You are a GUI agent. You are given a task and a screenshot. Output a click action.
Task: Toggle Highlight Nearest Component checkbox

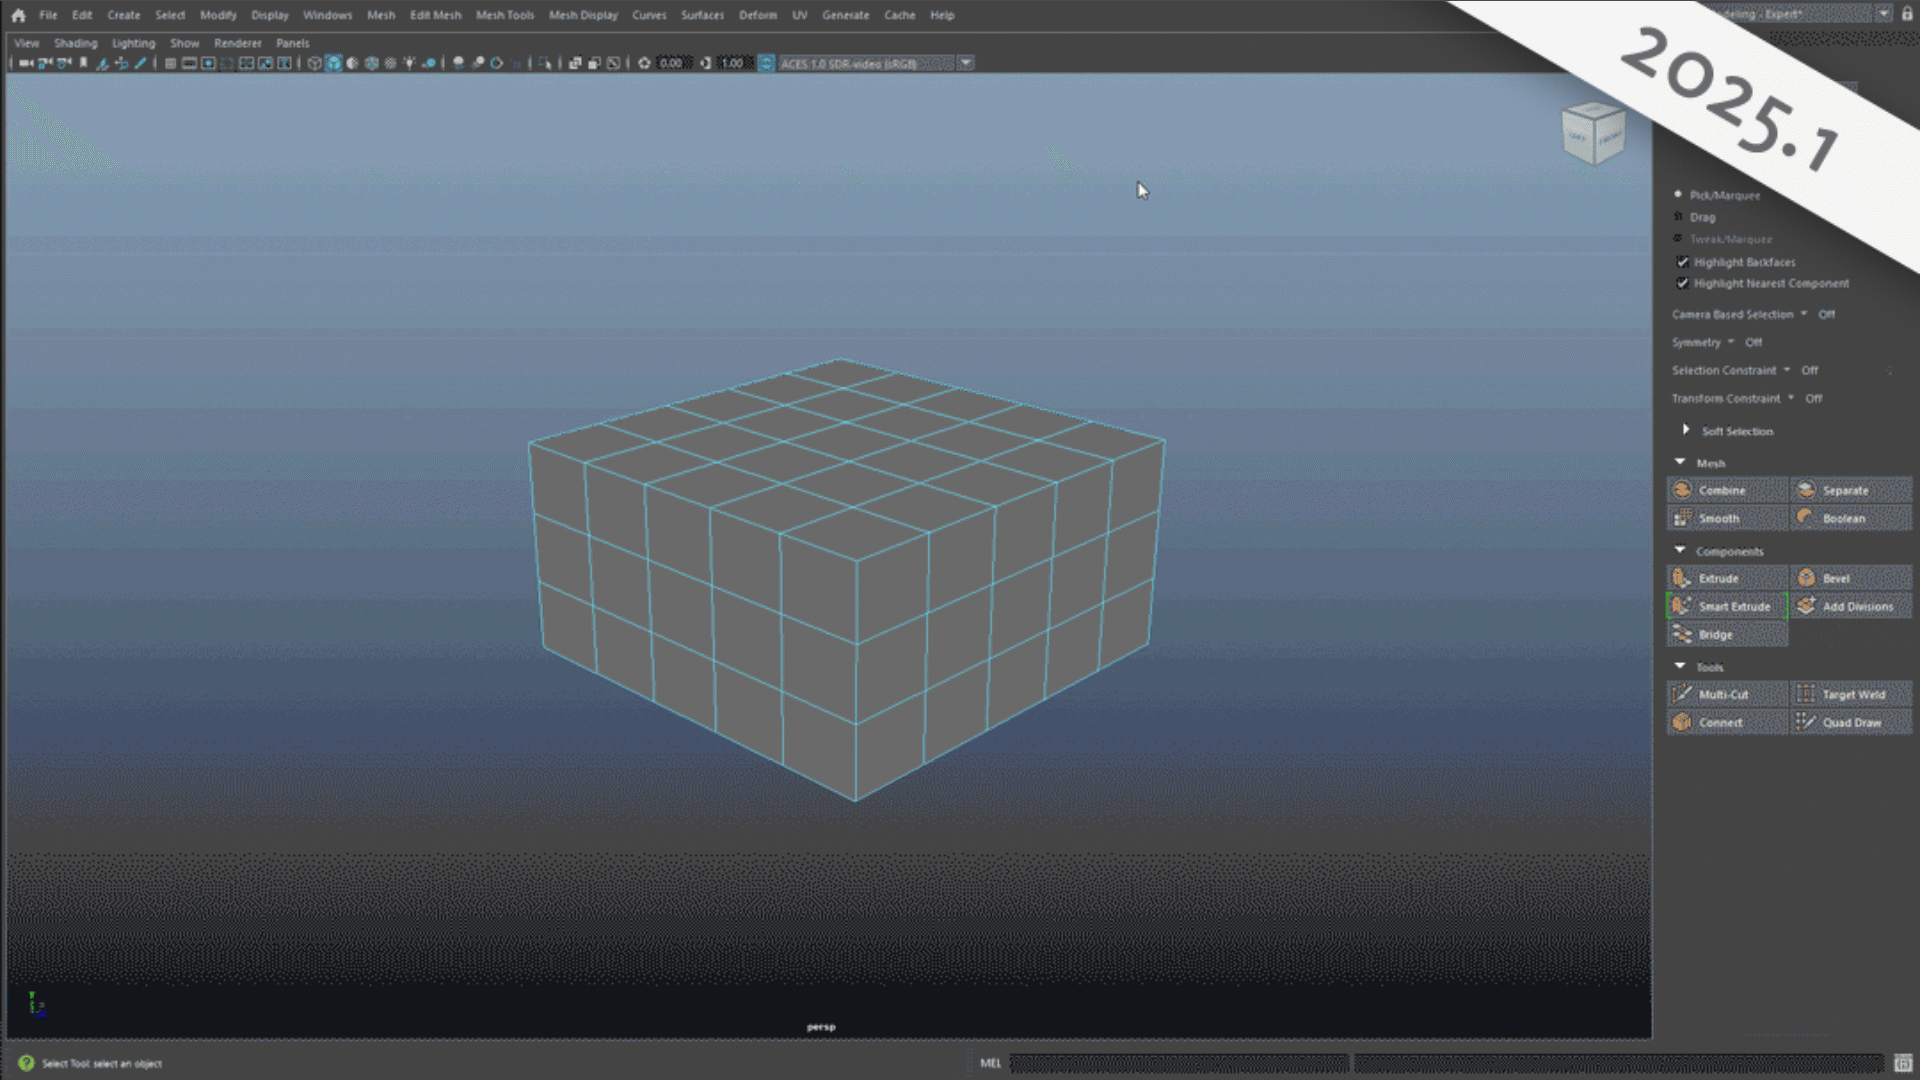click(x=1683, y=283)
